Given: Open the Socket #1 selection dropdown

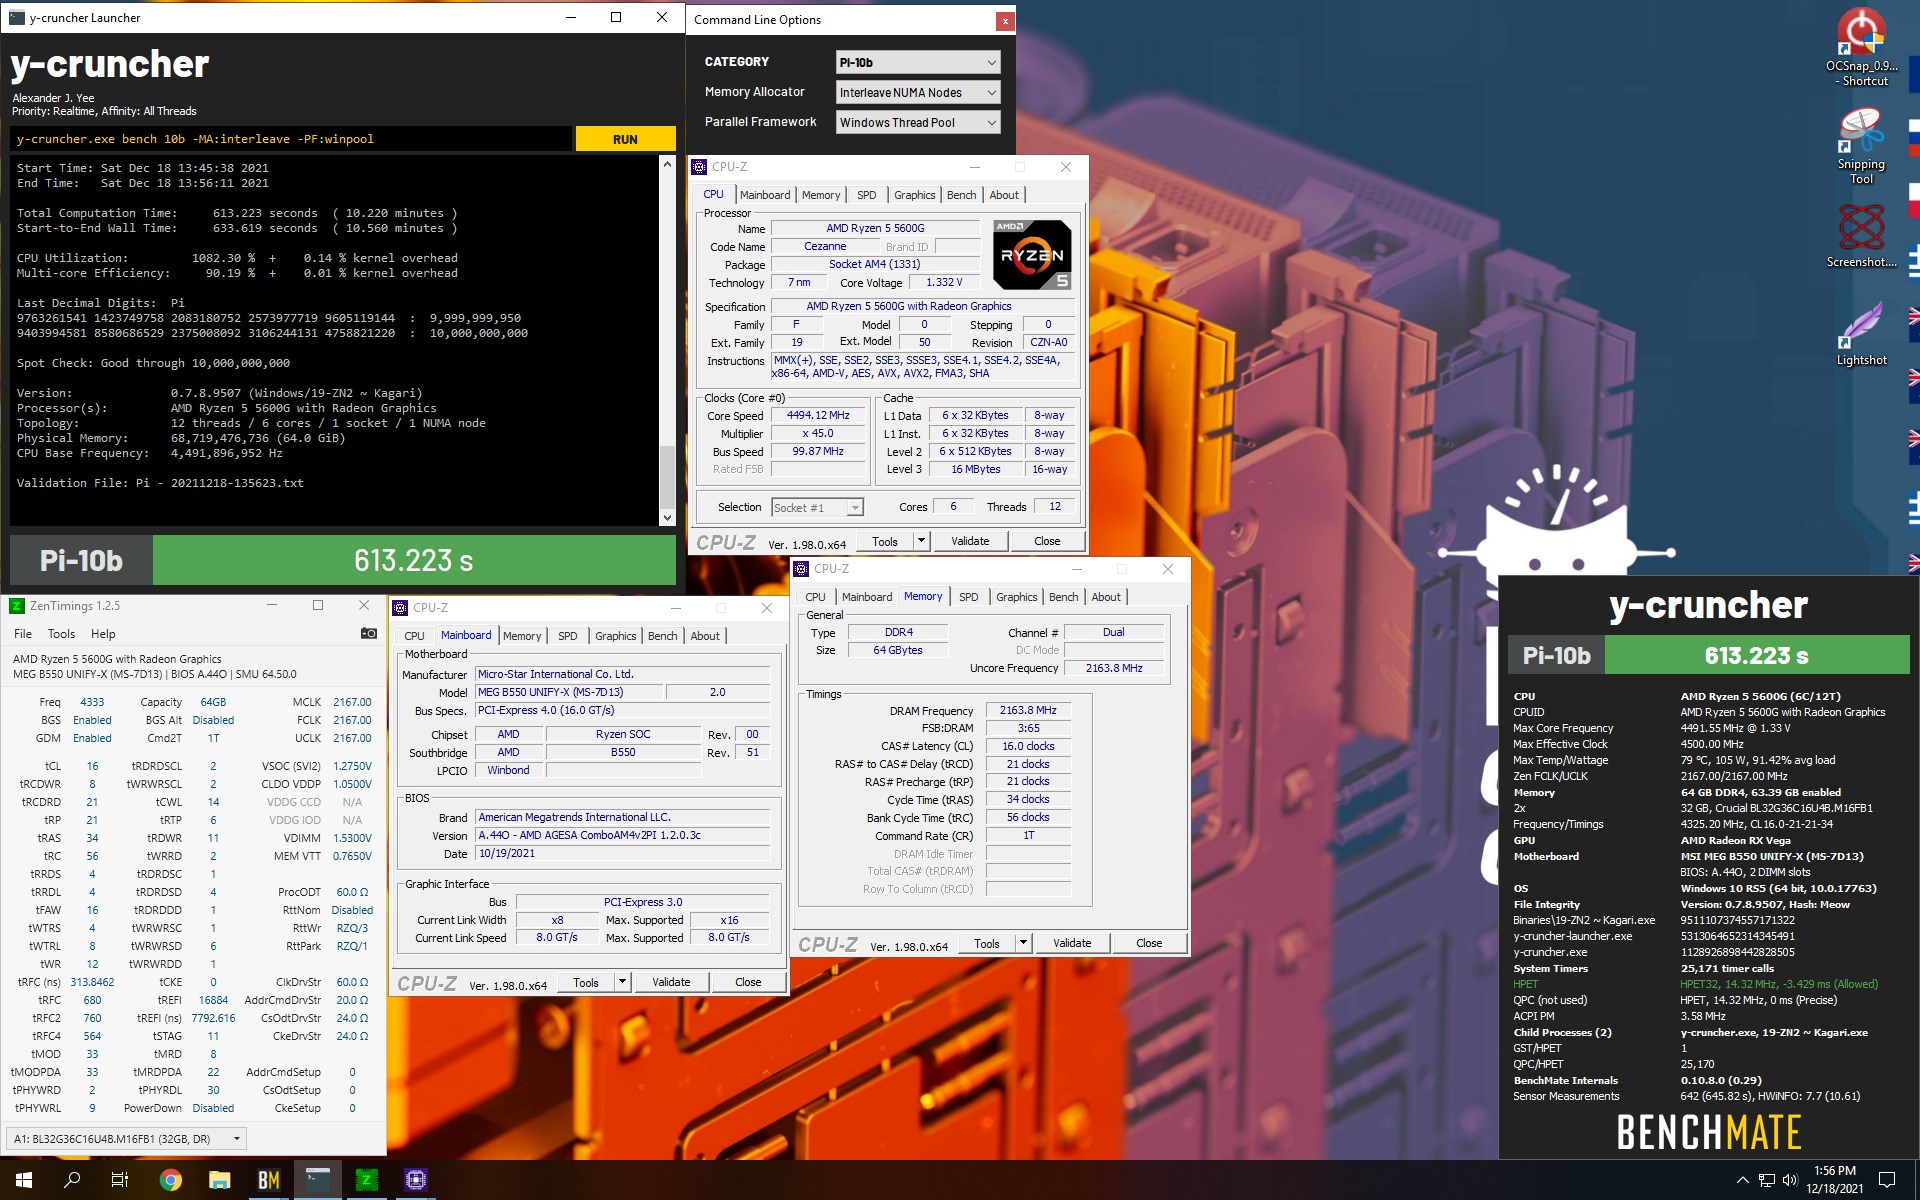Looking at the screenshot, I should click(817, 507).
